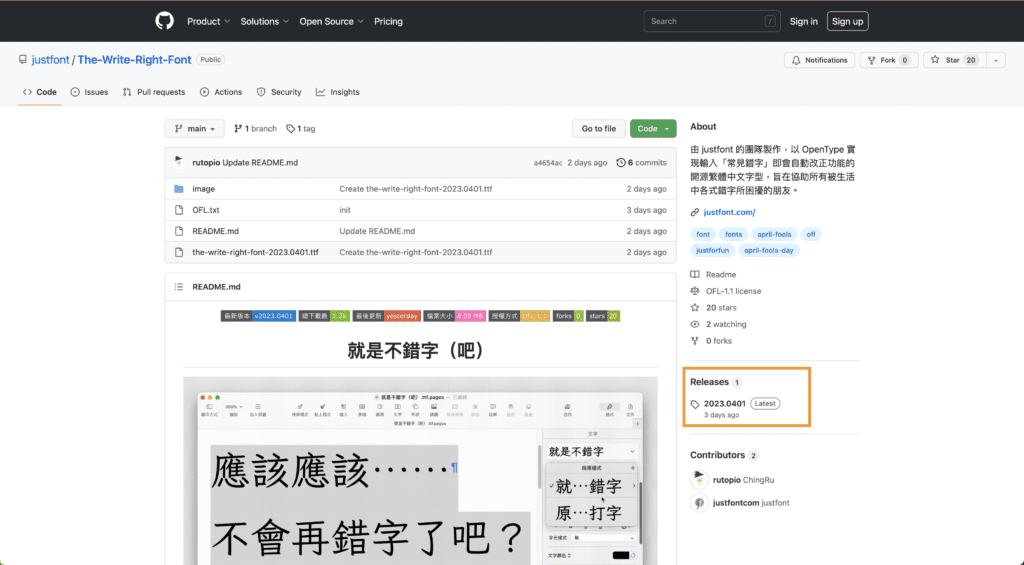Open the main branch selector
This screenshot has height=565, width=1024.
coord(195,129)
